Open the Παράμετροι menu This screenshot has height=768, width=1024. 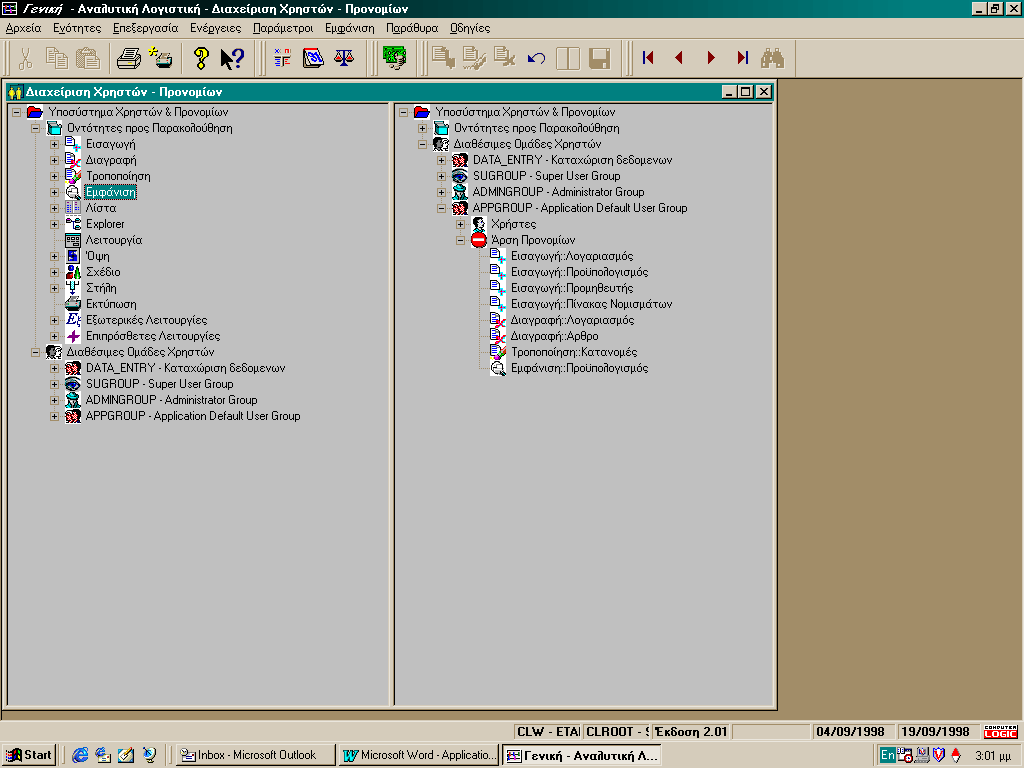tap(283, 28)
